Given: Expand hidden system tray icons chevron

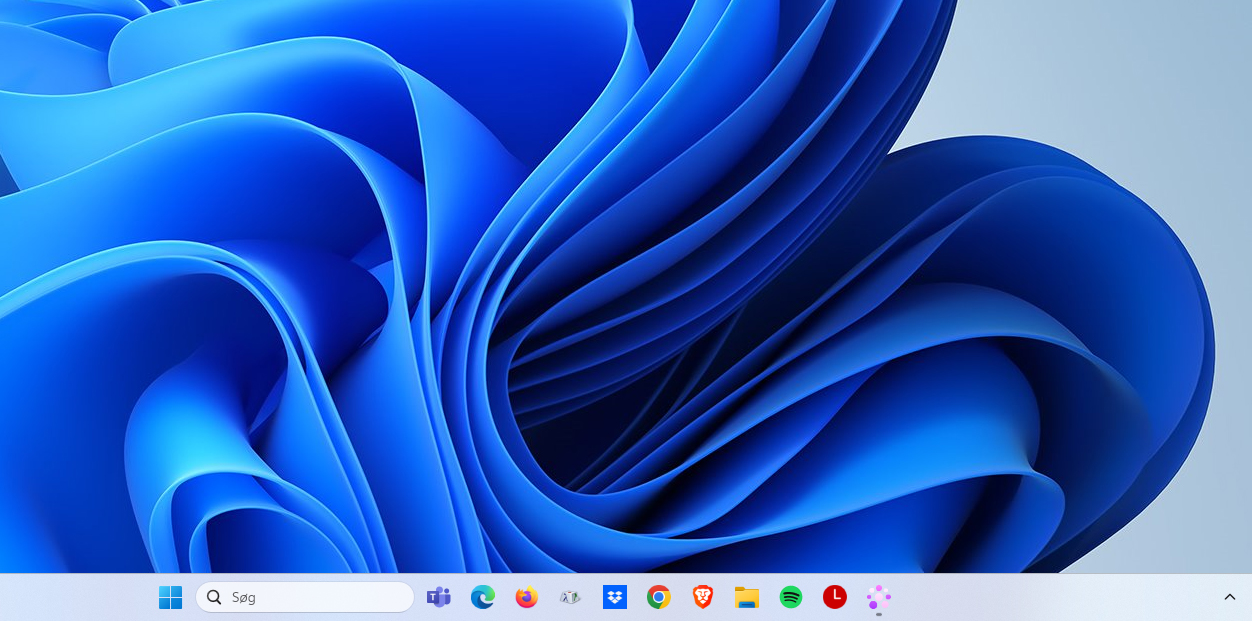Looking at the screenshot, I should click(1230, 597).
